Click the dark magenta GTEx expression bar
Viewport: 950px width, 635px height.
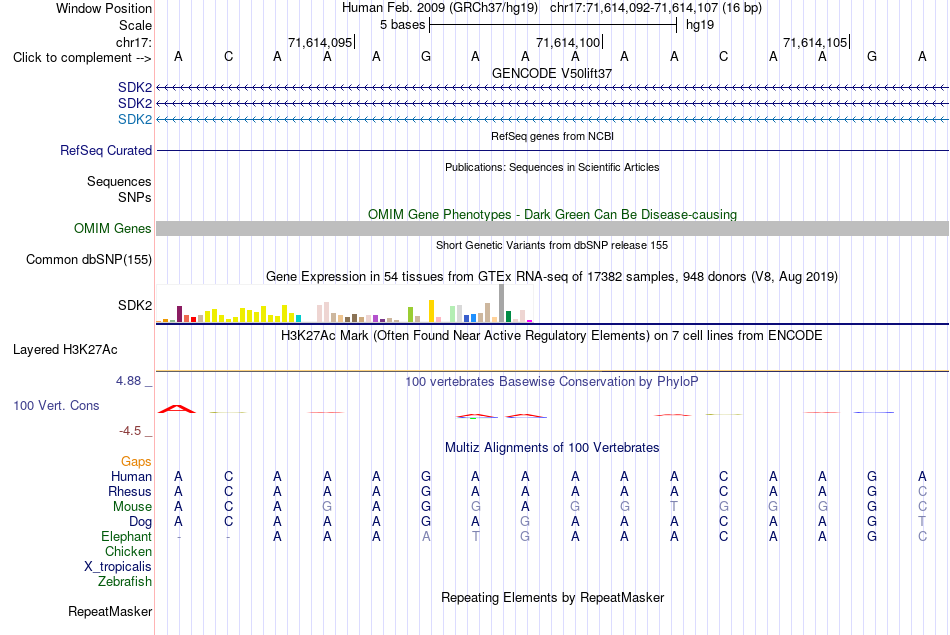coord(179,314)
